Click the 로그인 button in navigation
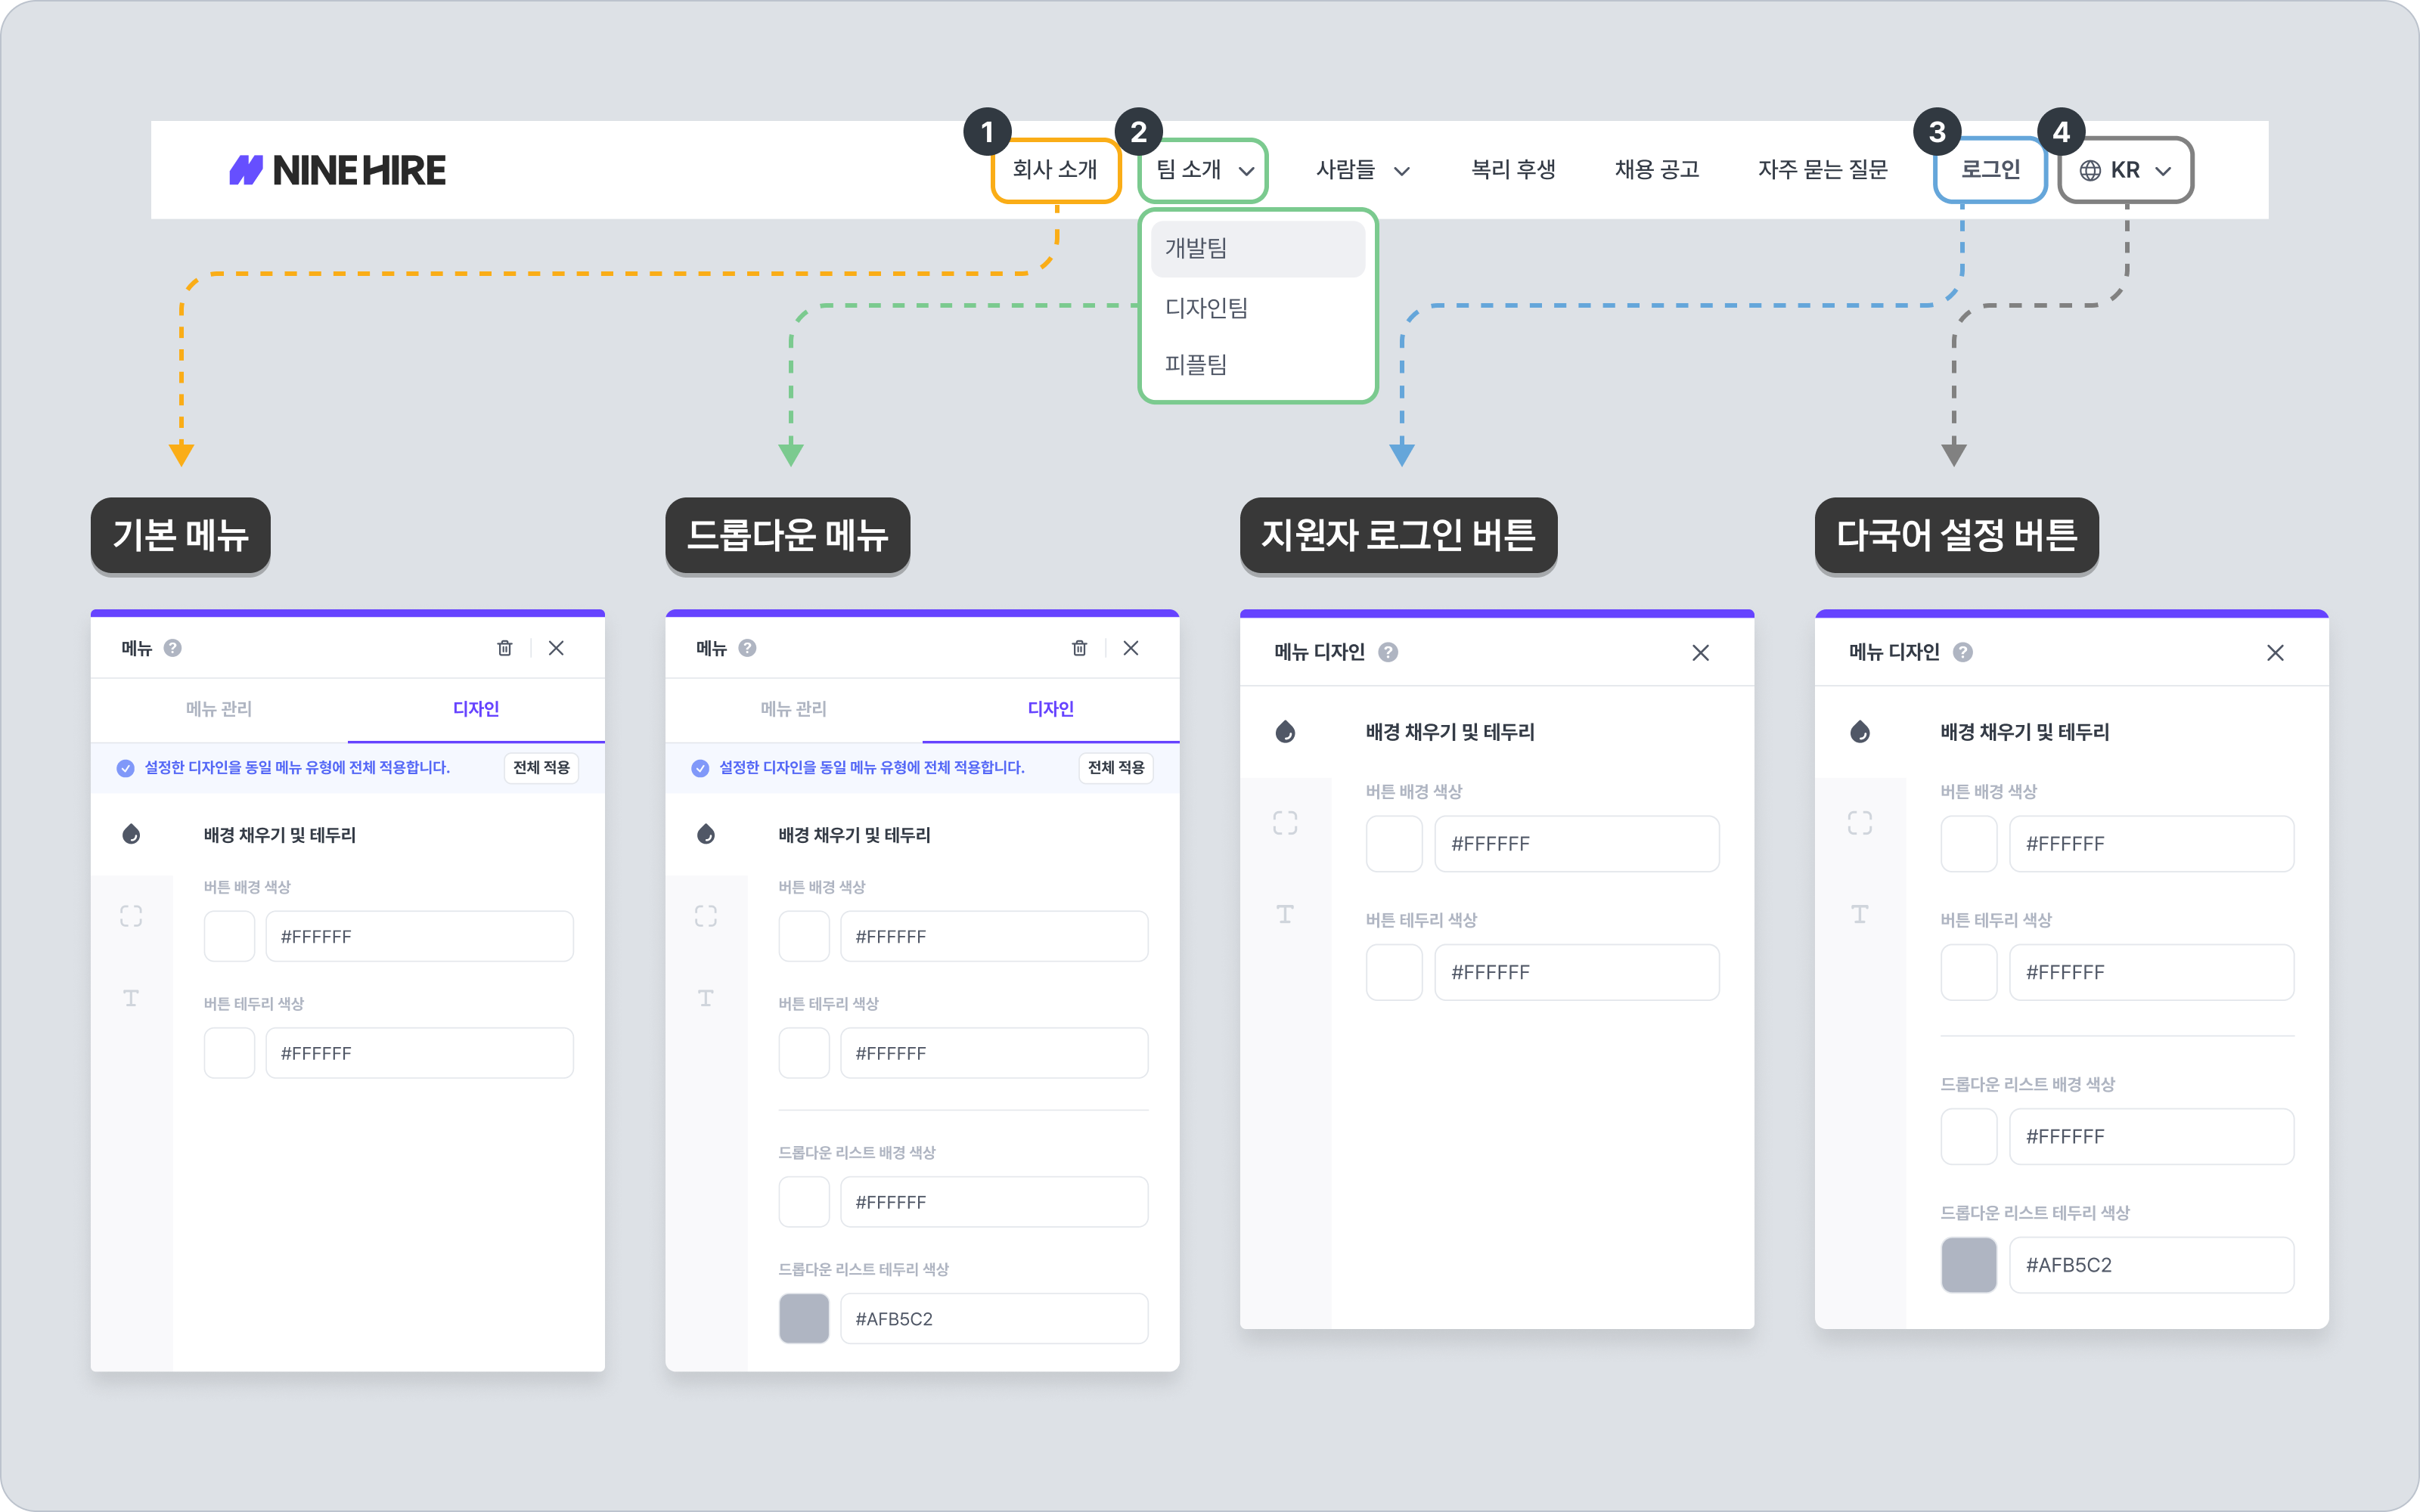The image size is (2420, 1512). pyautogui.click(x=1990, y=170)
